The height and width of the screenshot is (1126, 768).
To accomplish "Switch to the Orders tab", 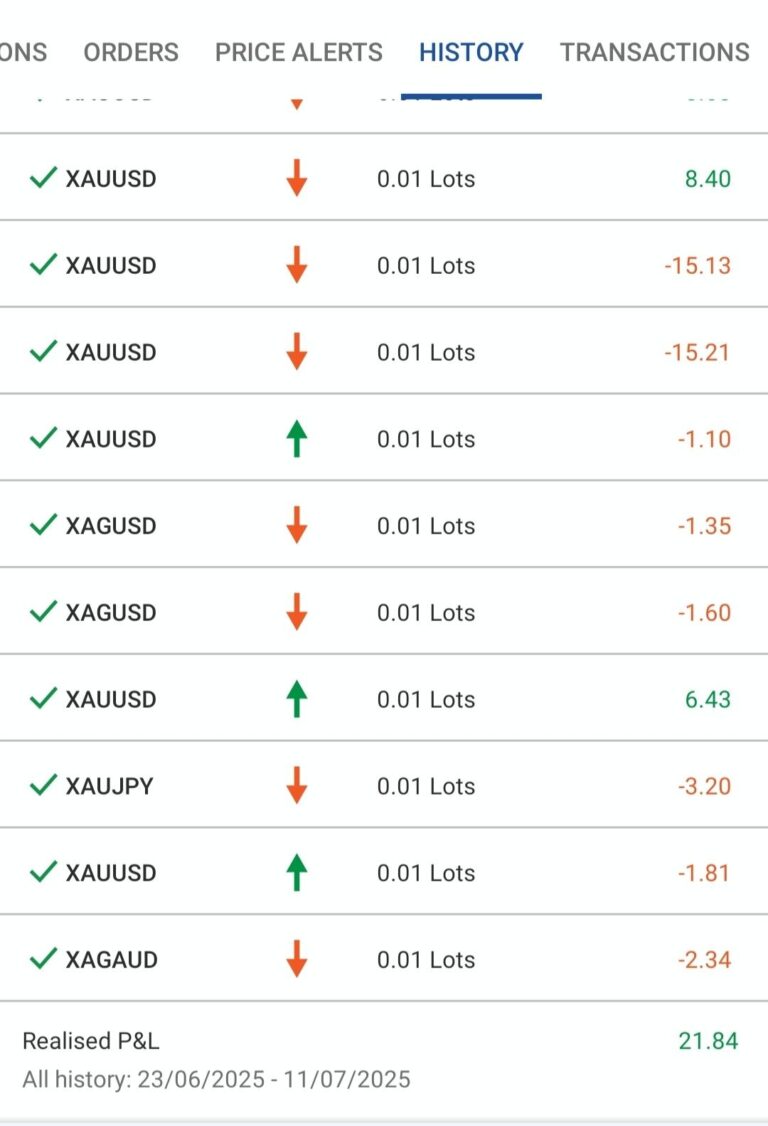I will (x=131, y=52).
